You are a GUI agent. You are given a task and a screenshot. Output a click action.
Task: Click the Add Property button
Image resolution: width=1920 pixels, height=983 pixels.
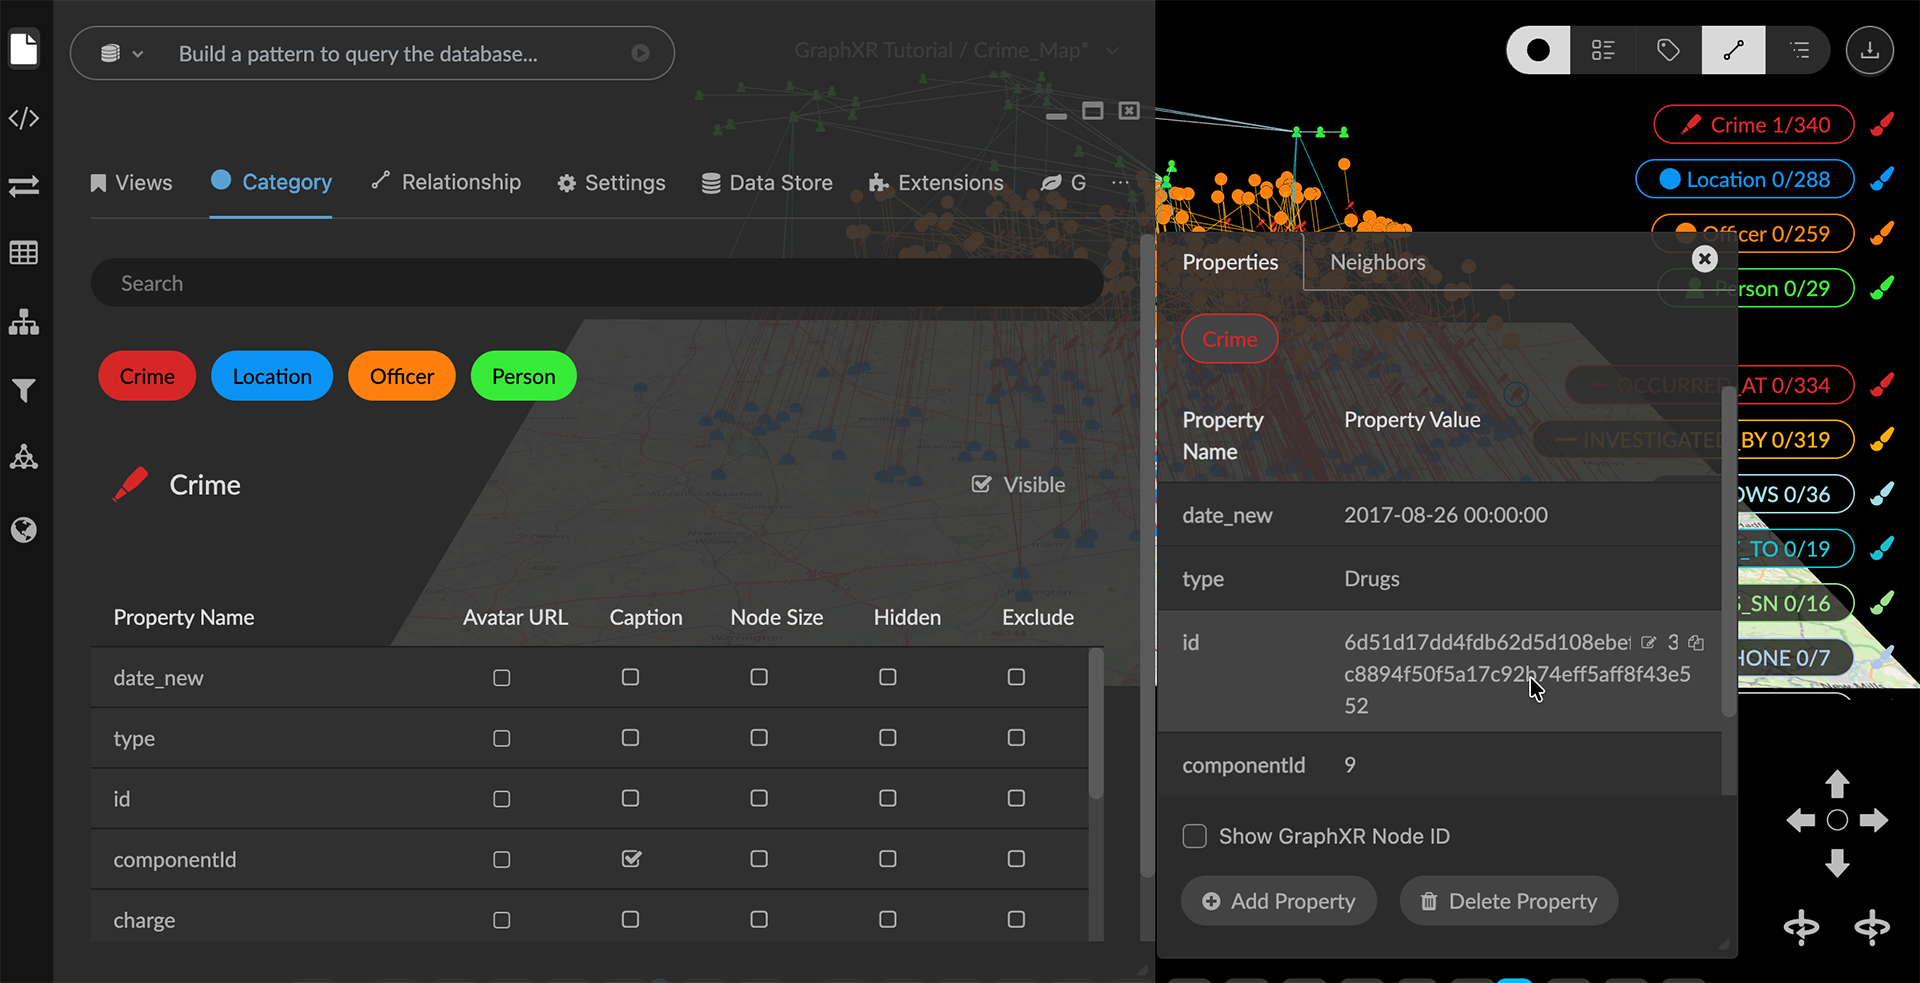pos(1278,901)
